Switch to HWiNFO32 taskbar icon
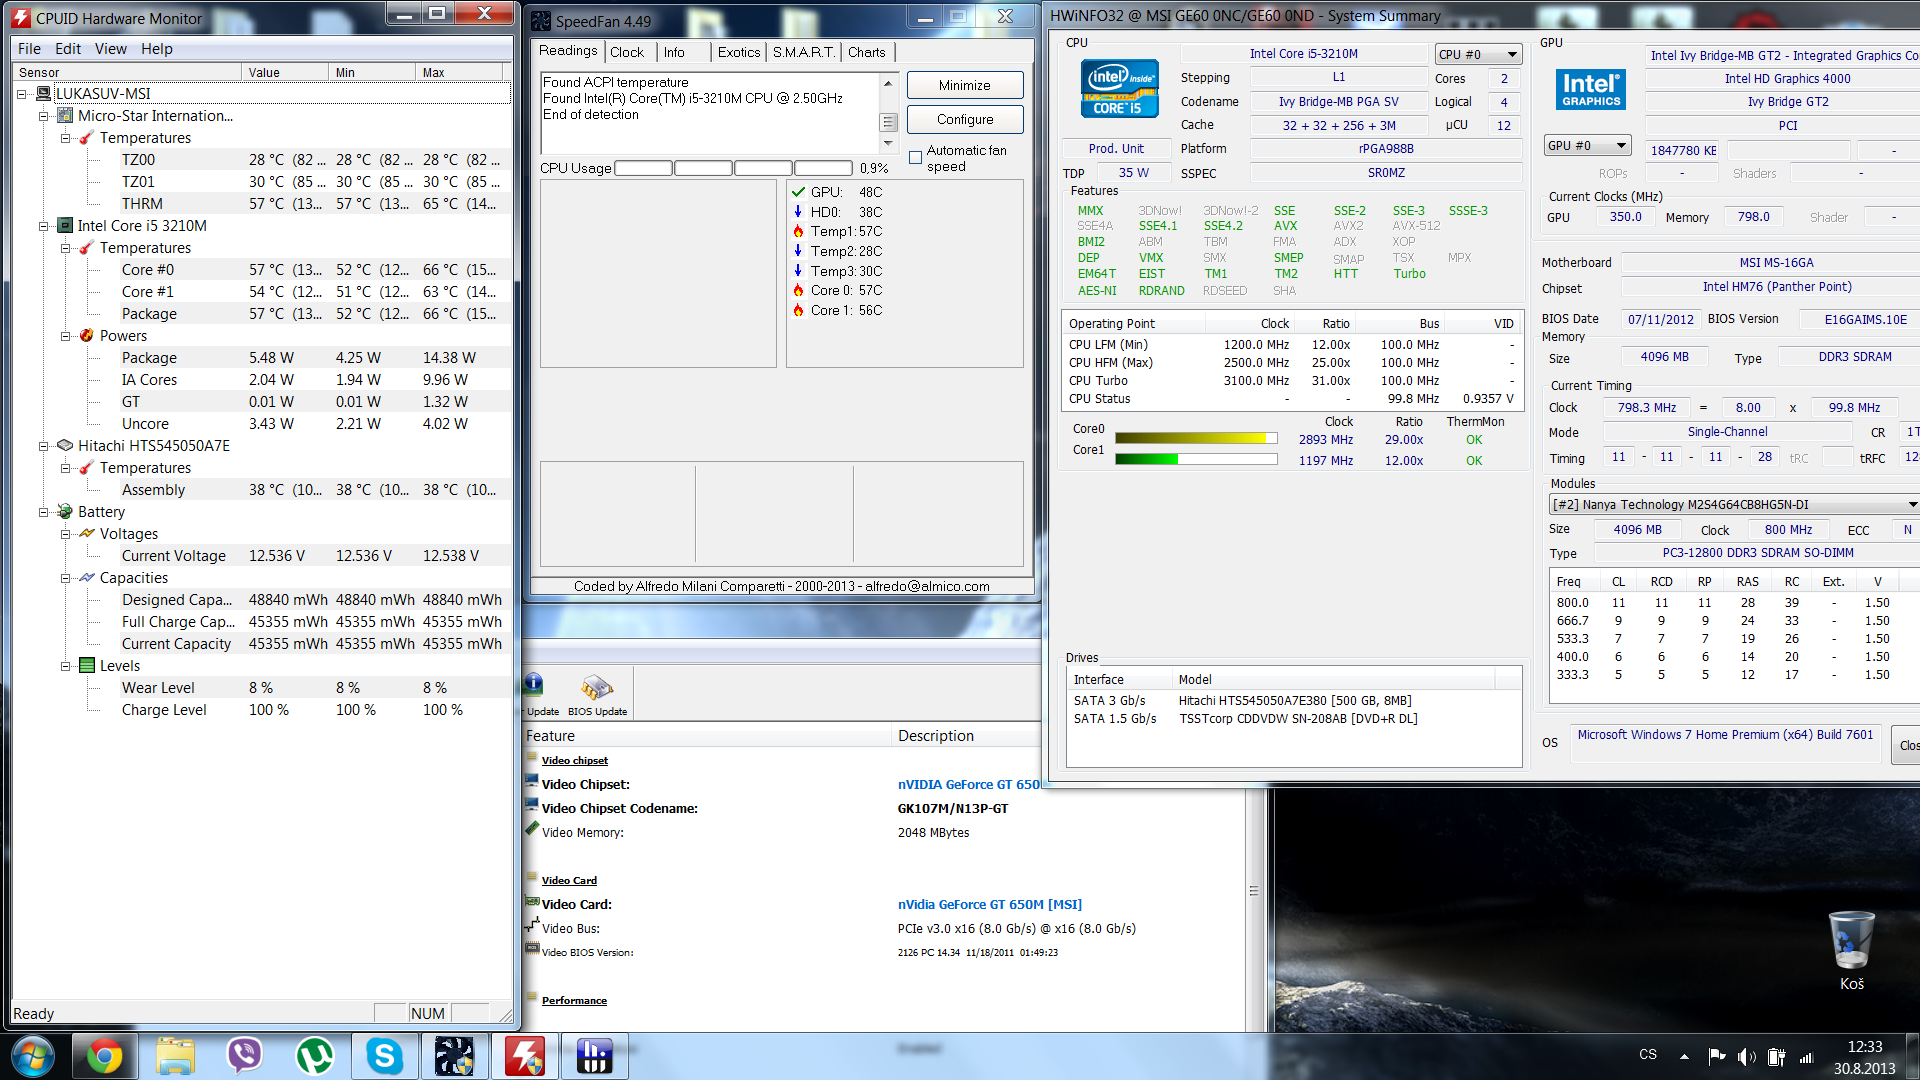The width and height of the screenshot is (1920, 1080). click(595, 1056)
